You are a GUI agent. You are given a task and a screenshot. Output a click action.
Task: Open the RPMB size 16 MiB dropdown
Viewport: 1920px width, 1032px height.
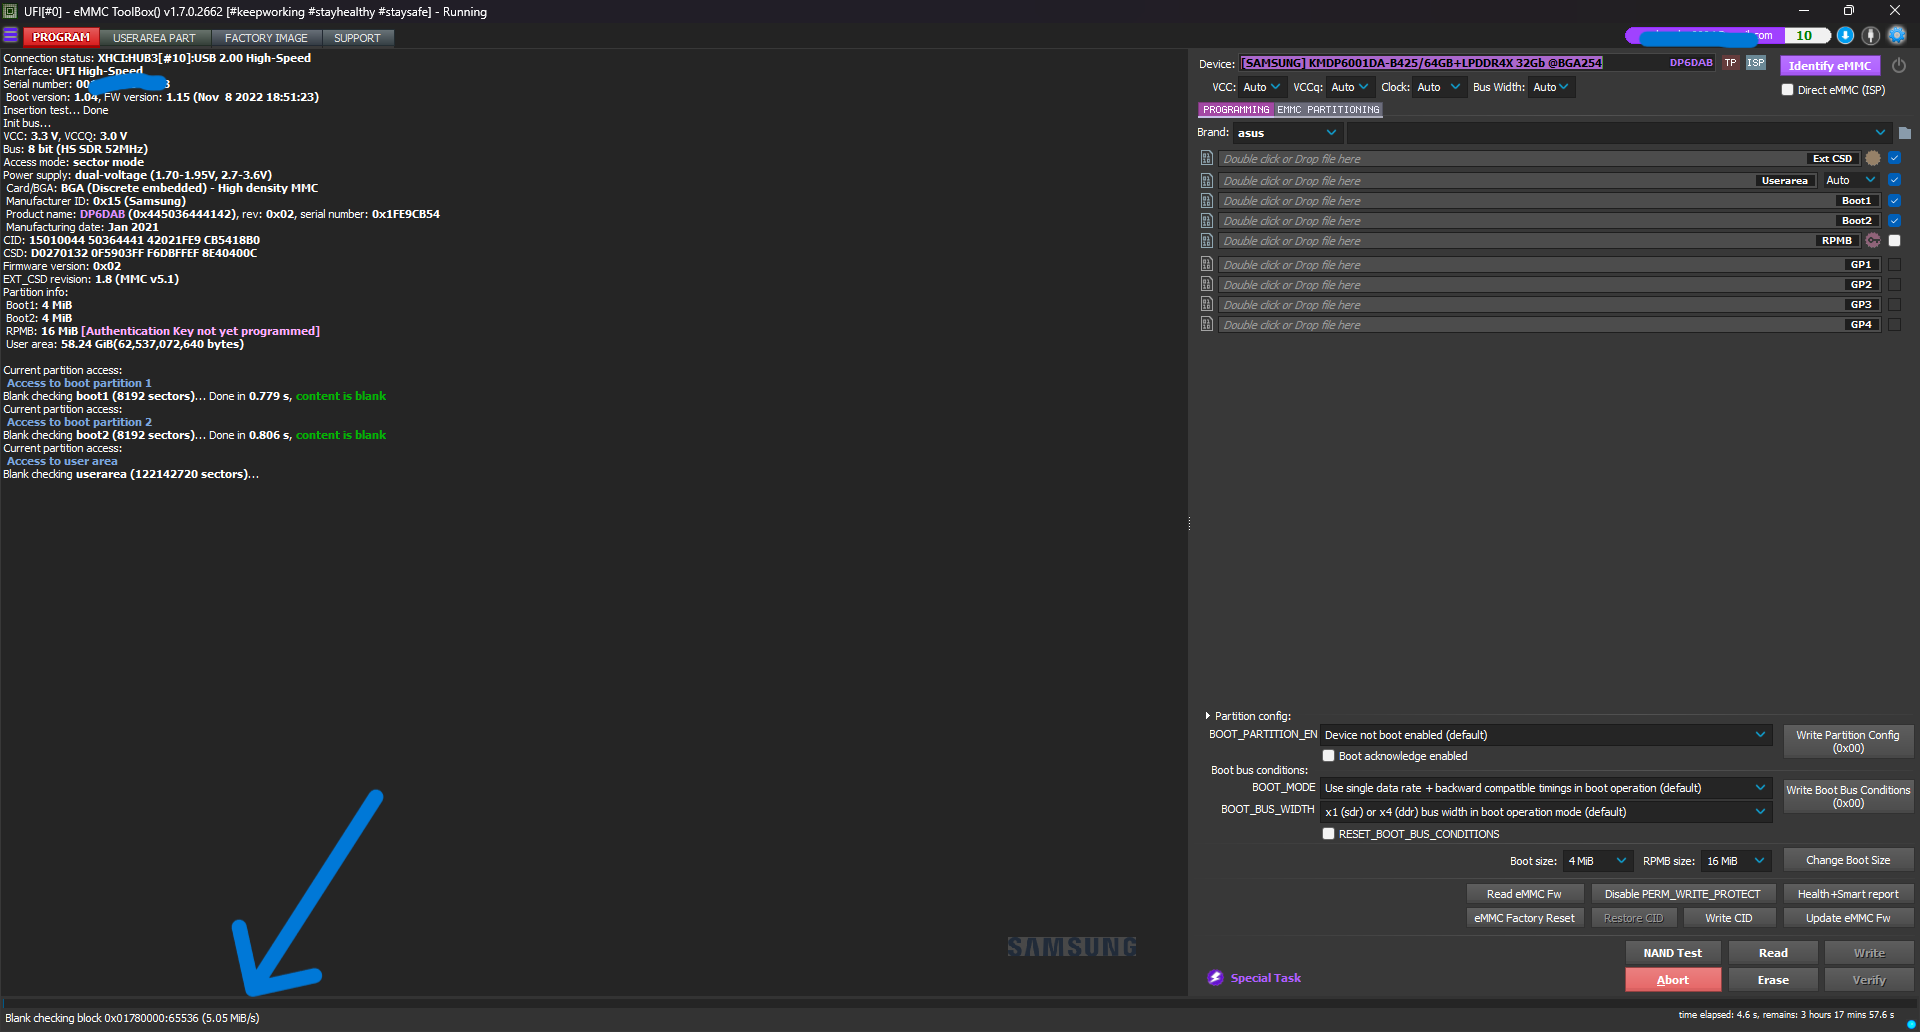[1736, 861]
